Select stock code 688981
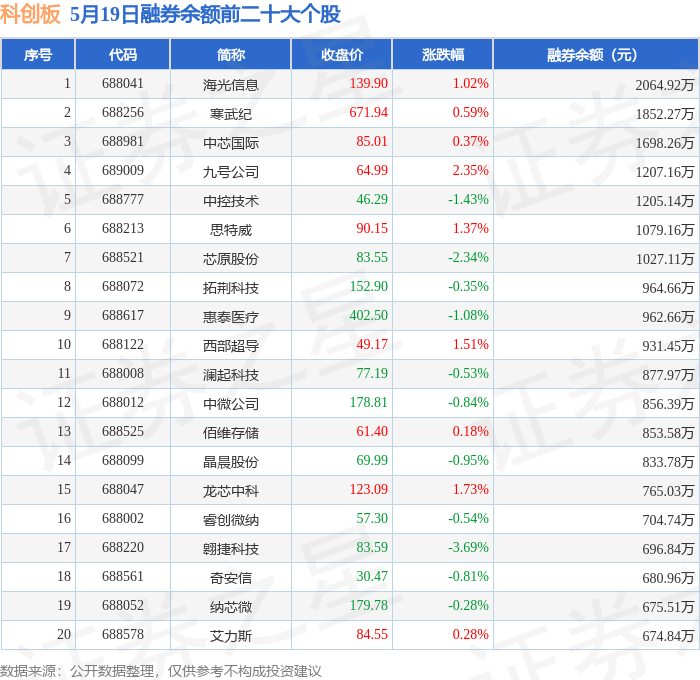The height and width of the screenshot is (680, 700). click(x=123, y=142)
